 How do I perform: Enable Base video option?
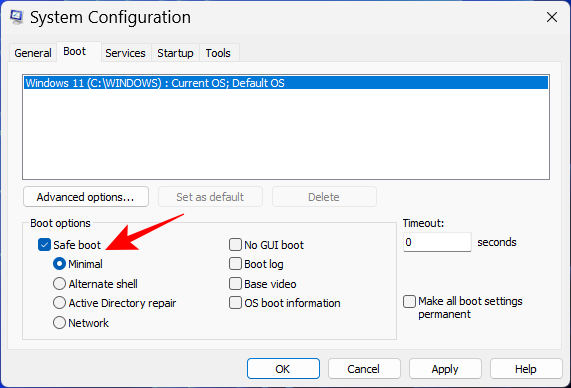(x=235, y=284)
